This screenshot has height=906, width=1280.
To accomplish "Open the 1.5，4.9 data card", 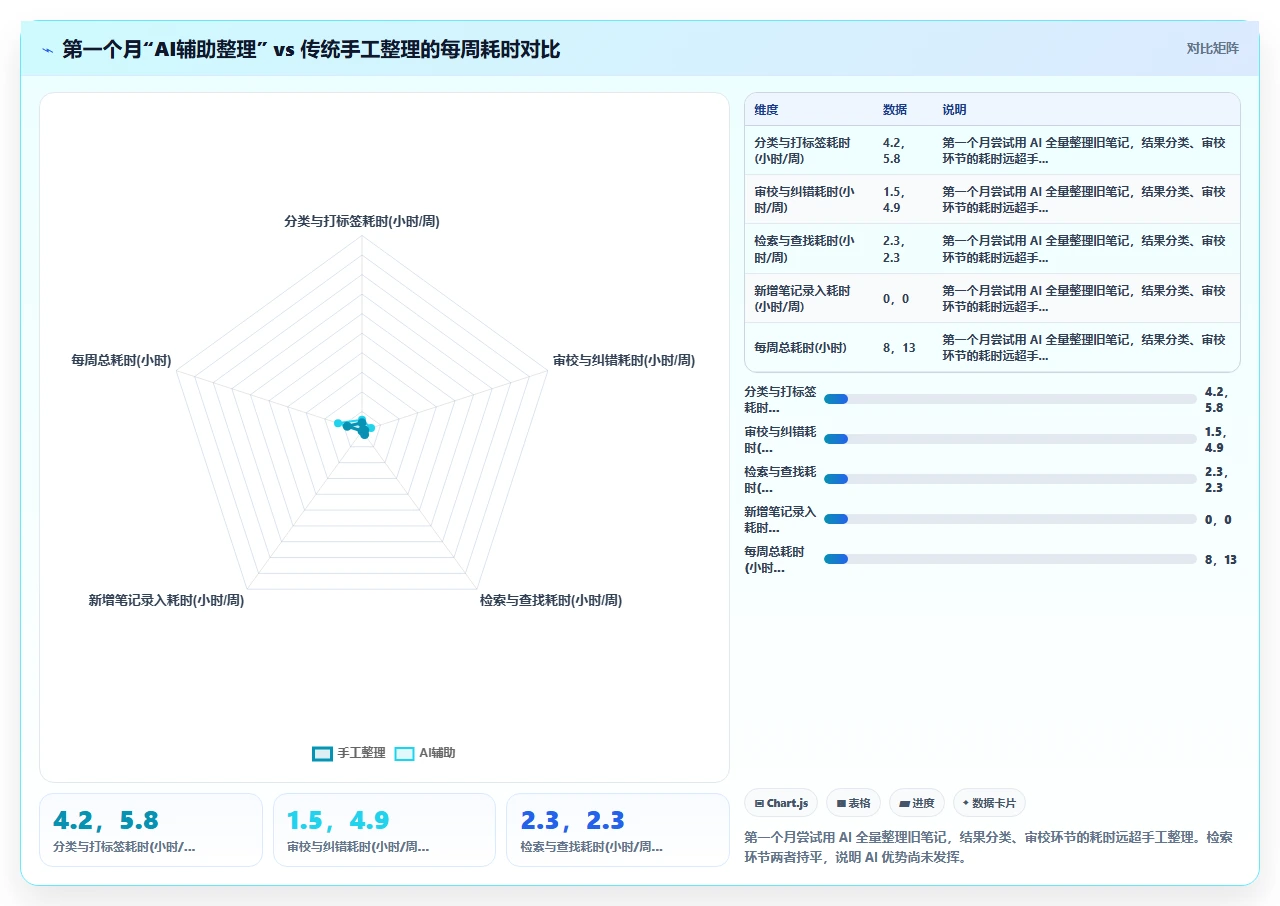I will (x=384, y=830).
